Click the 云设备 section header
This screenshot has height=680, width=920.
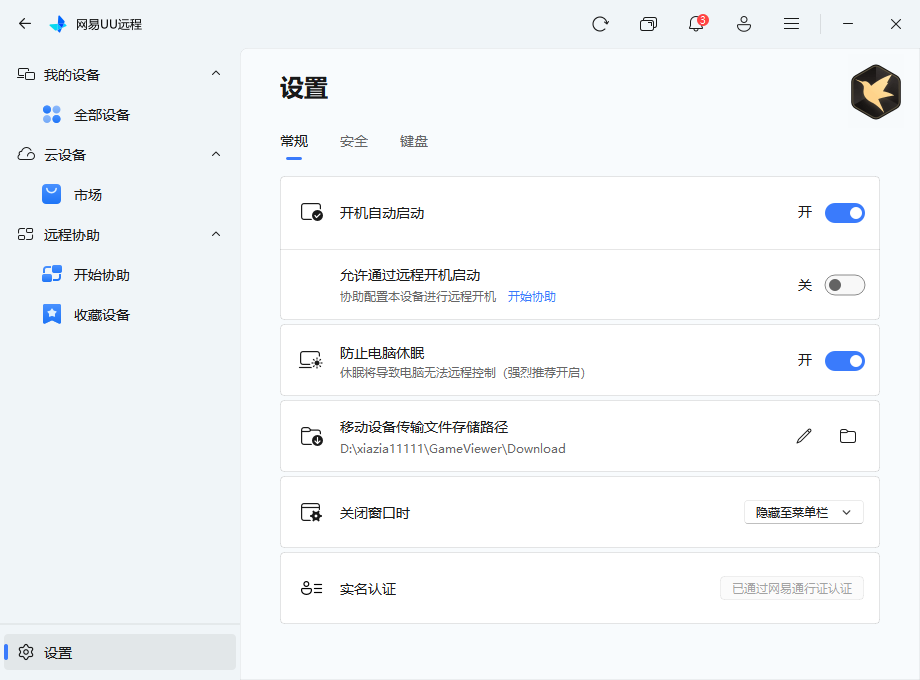[120, 155]
